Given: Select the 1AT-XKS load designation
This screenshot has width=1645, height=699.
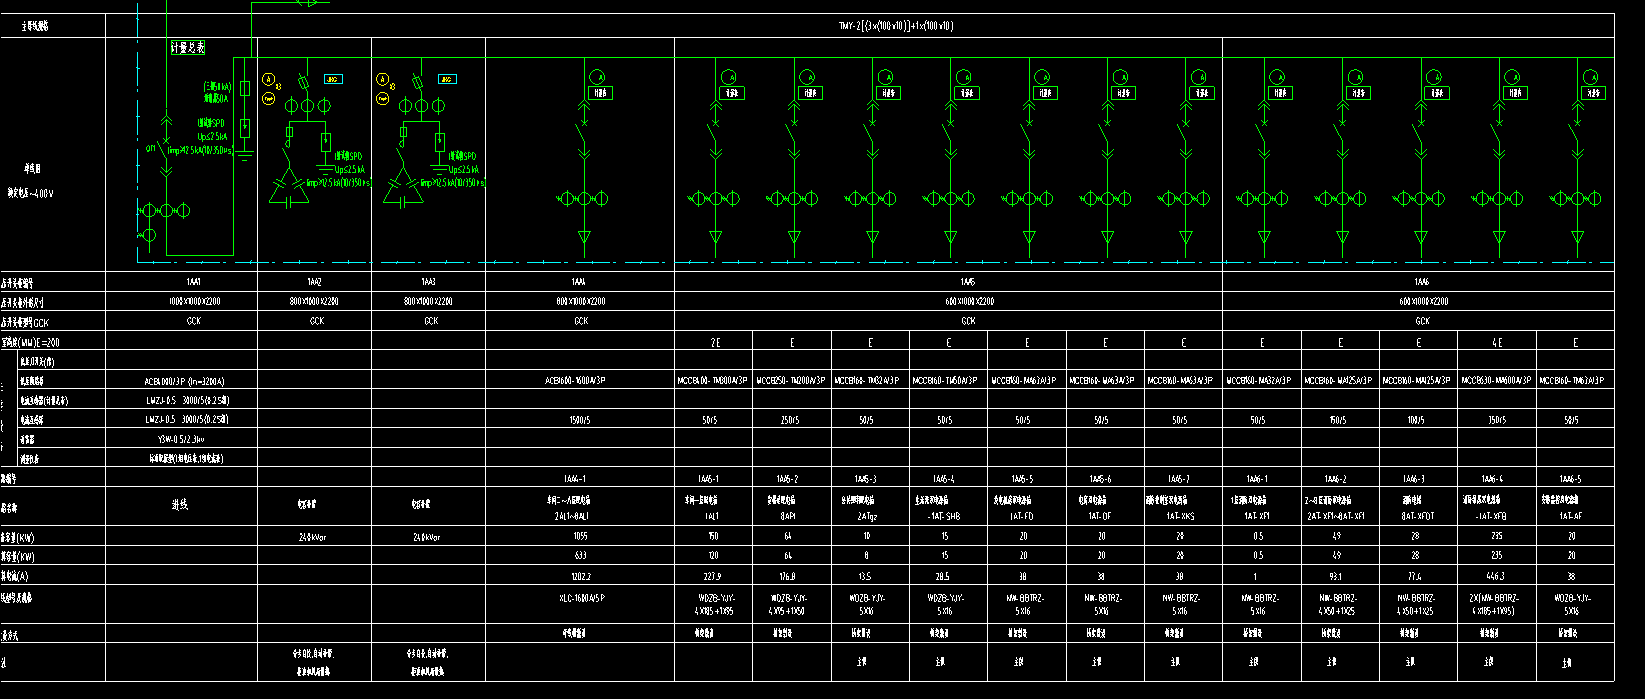Looking at the screenshot, I should (x=1180, y=516).
